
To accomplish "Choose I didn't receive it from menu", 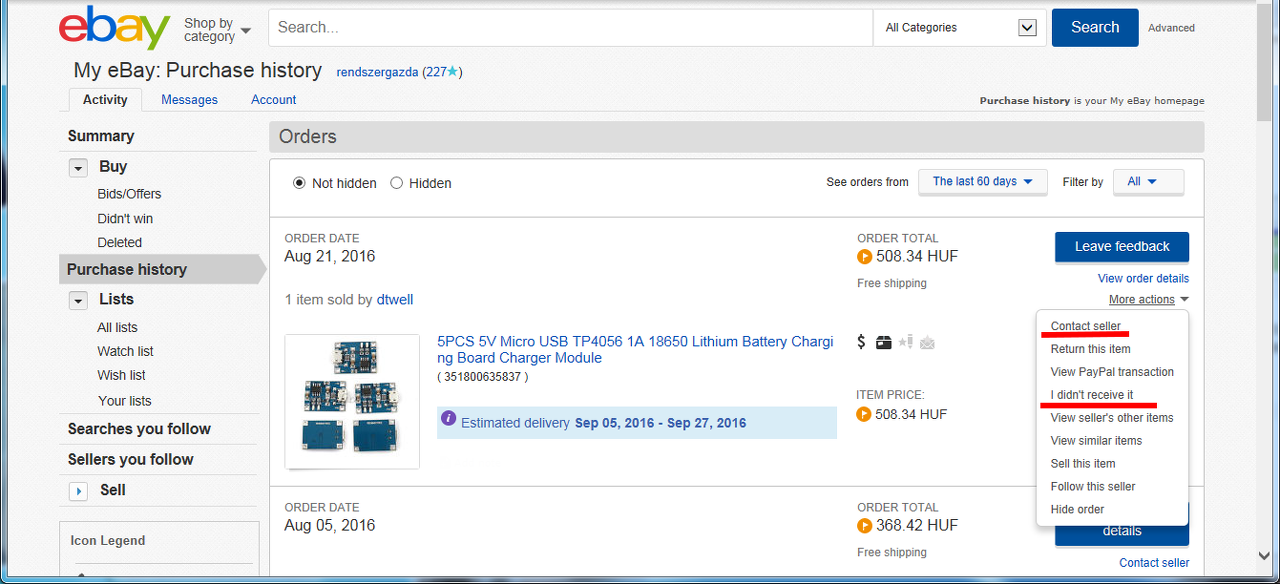I will (x=1092, y=395).
